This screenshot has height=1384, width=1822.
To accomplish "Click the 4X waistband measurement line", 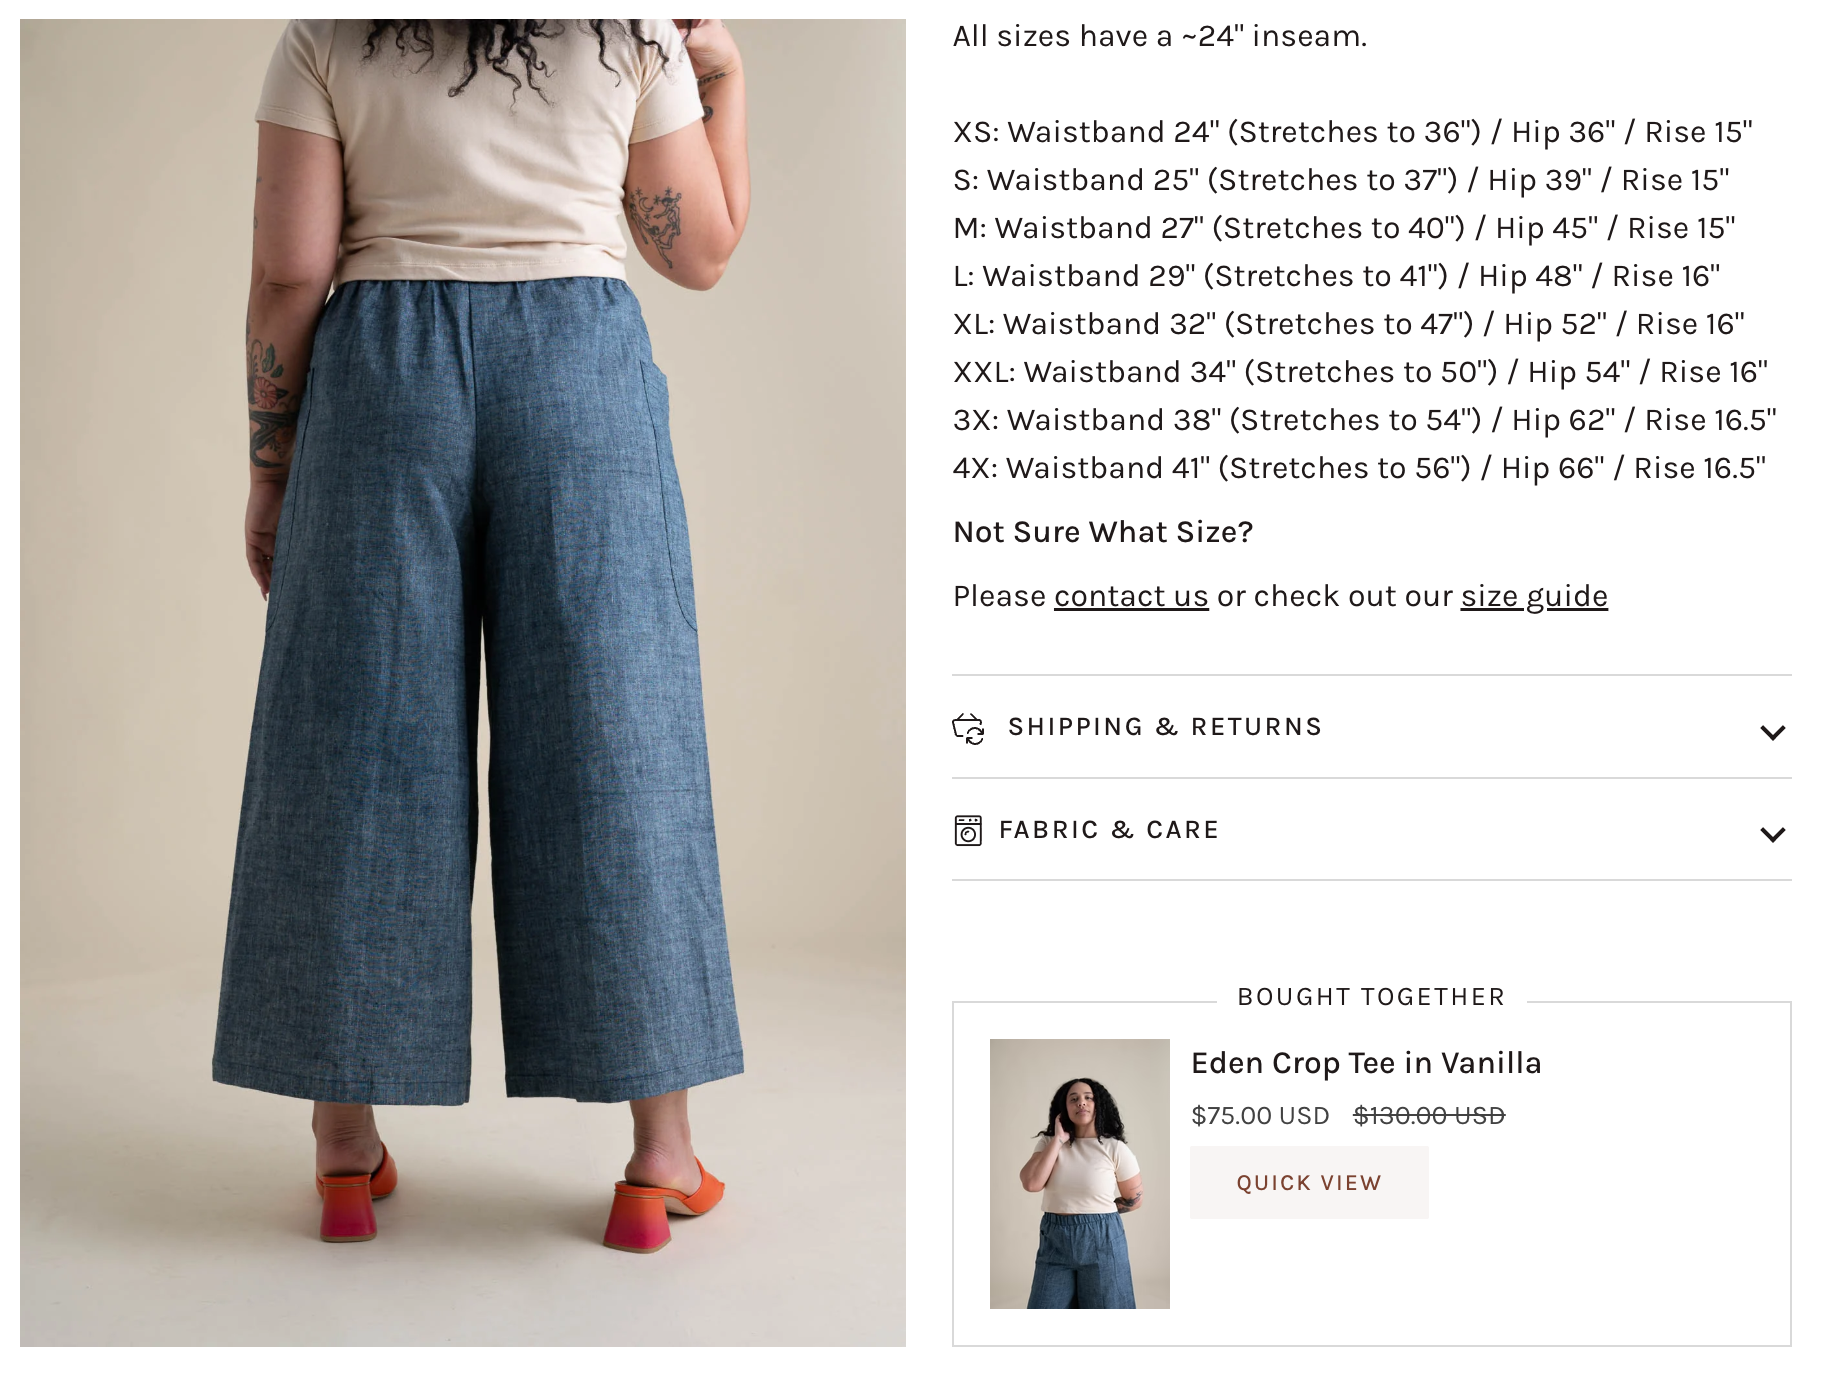I will pos(1359,468).
